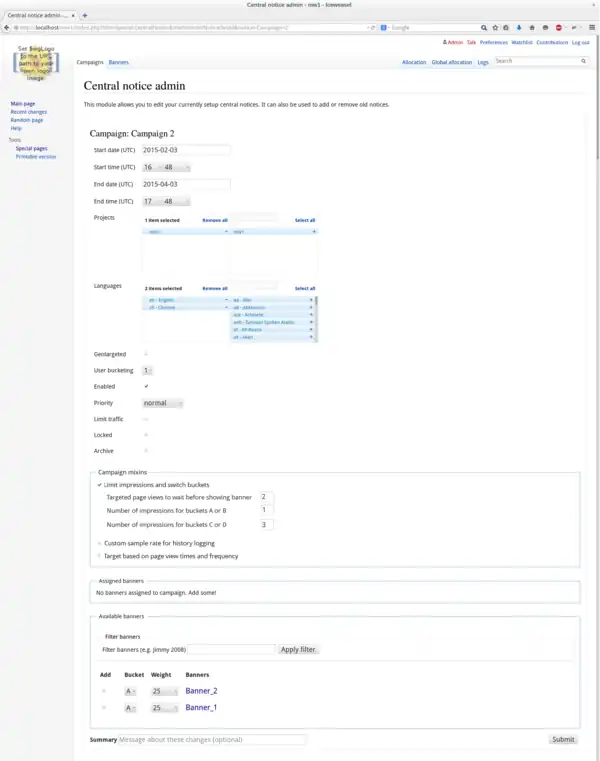The image size is (600, 761).
Task: Close the Central notice admin browser tab
Action: pos(73,16)
